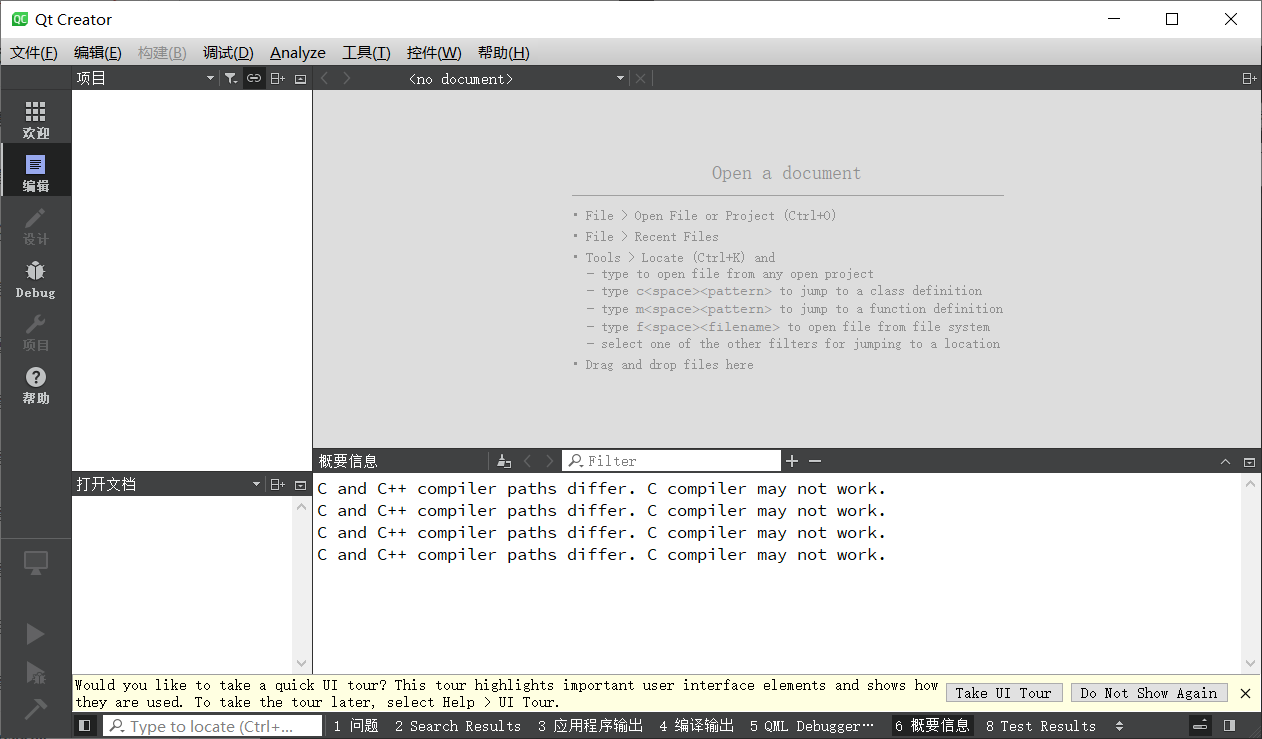Switch to 欢迎 (Welcome) mode

tap(36, 116)
